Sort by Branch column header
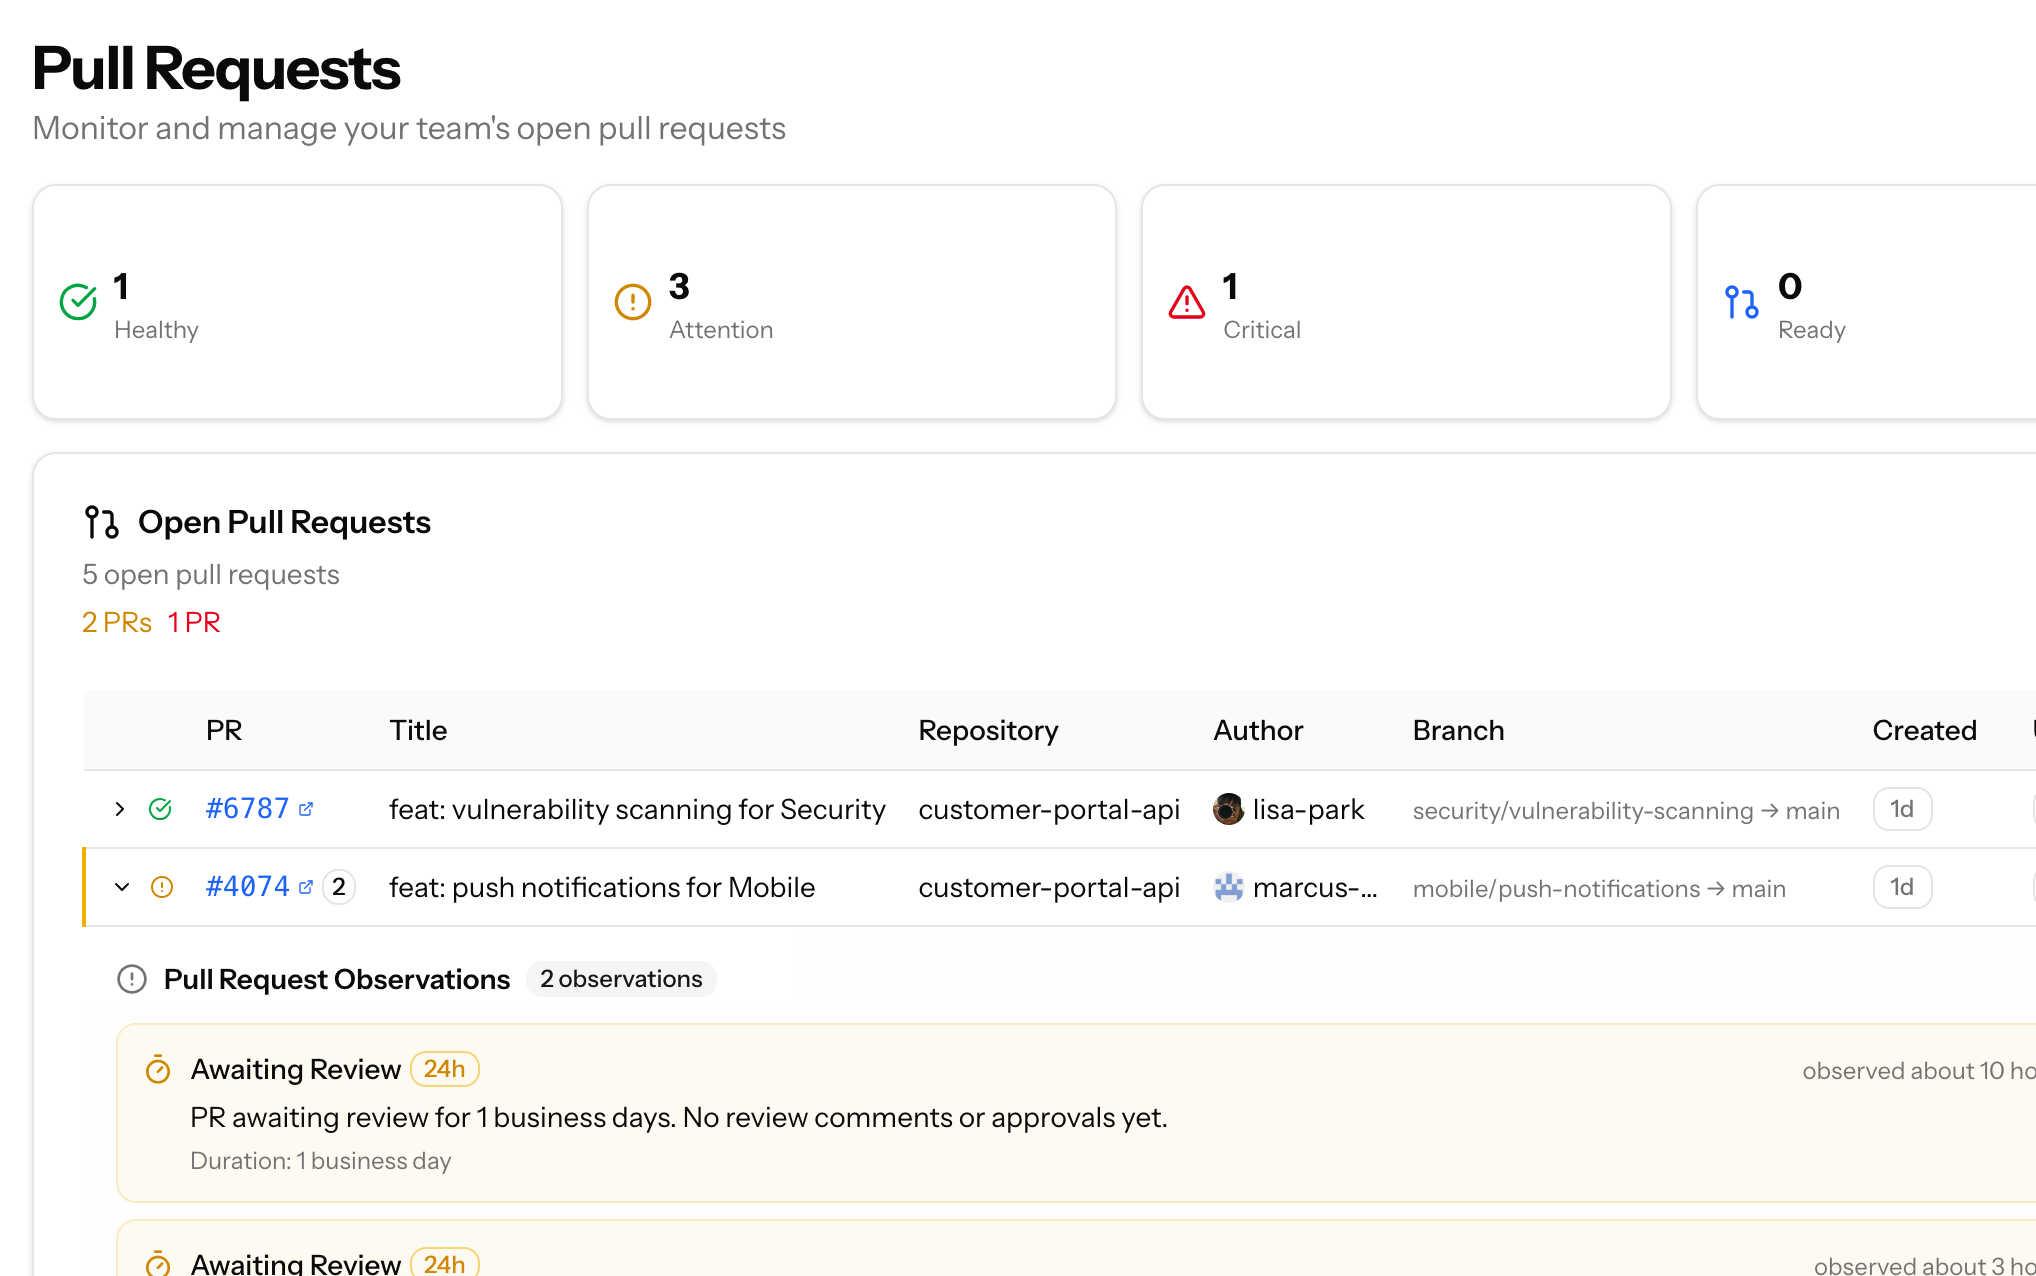 pos(1458,730)
